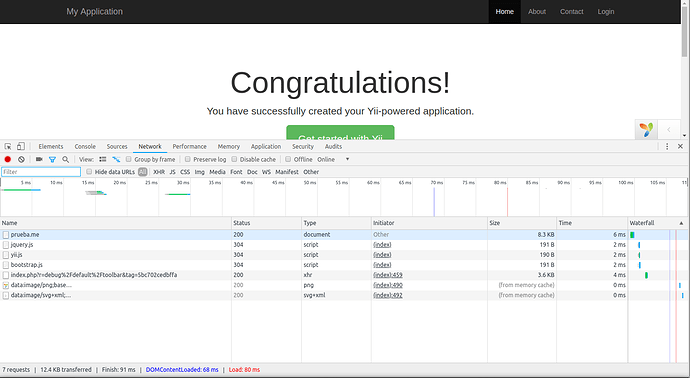Toggle the blue filter funnel icon

(52, 159)
